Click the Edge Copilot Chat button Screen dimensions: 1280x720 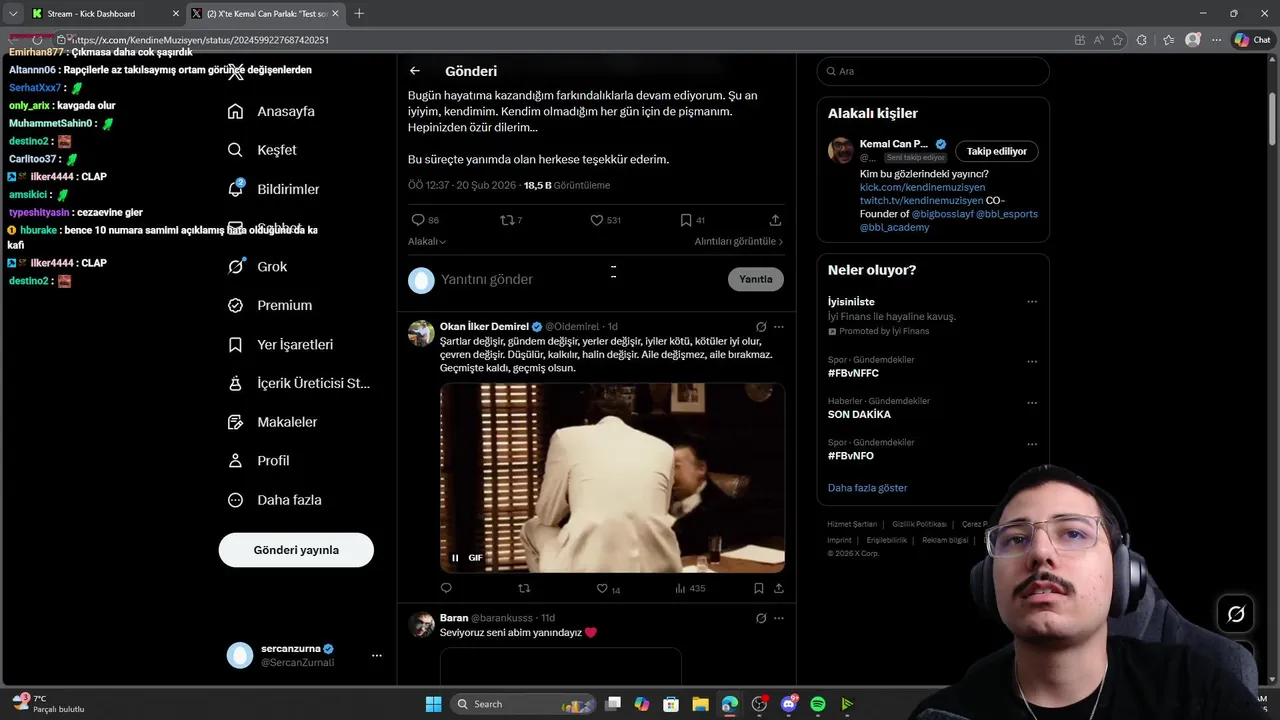tap(1252, 40)
